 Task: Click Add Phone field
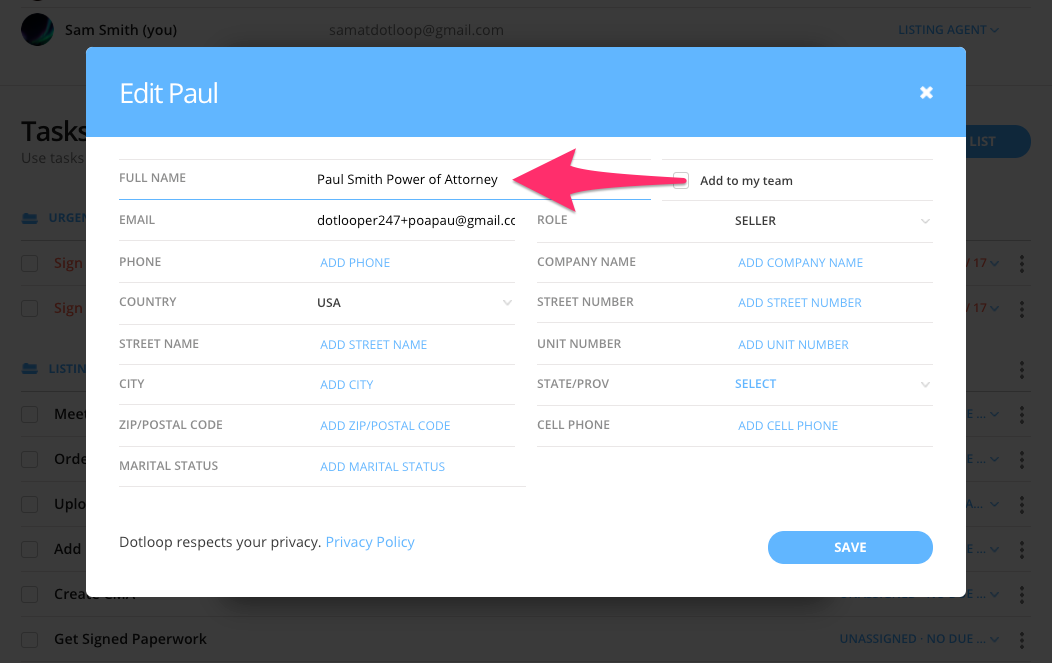[x=355, y=263]
